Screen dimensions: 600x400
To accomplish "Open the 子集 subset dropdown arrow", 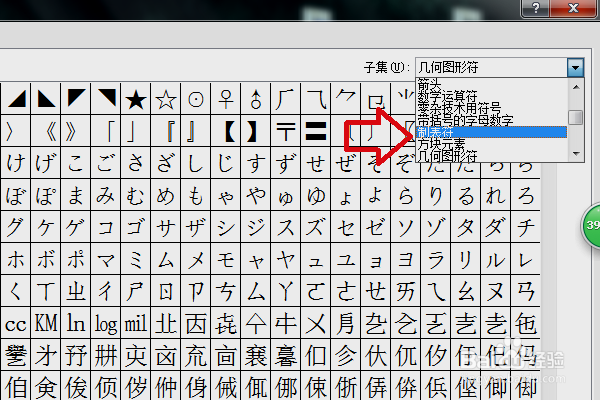I will coord(576,67).
